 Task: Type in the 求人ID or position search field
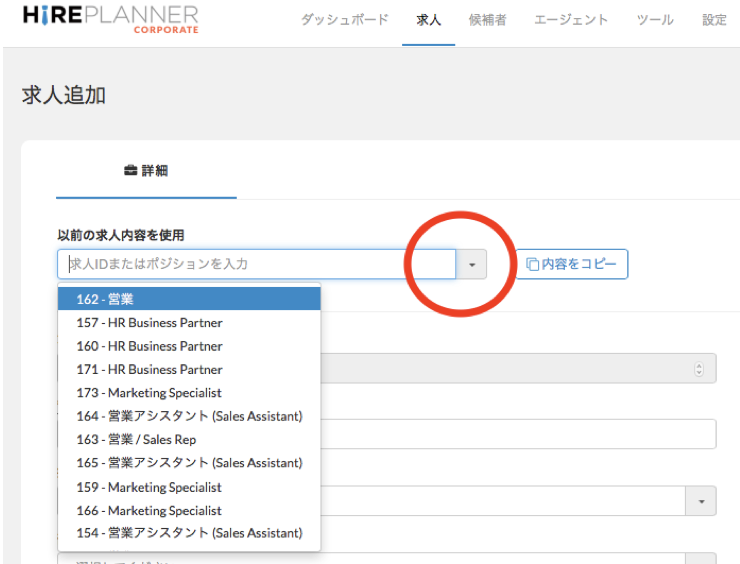click(x=257, y=264)
